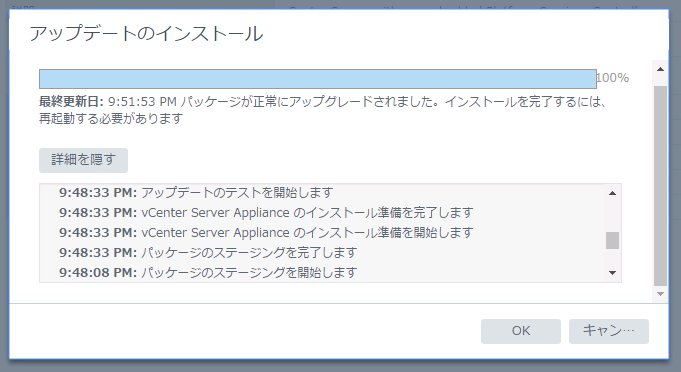Select log line vCenter Server Appliance のインストール準備を完了します
Screen dimensions: 681x372
pyautogui.click(x=266, y=213)
